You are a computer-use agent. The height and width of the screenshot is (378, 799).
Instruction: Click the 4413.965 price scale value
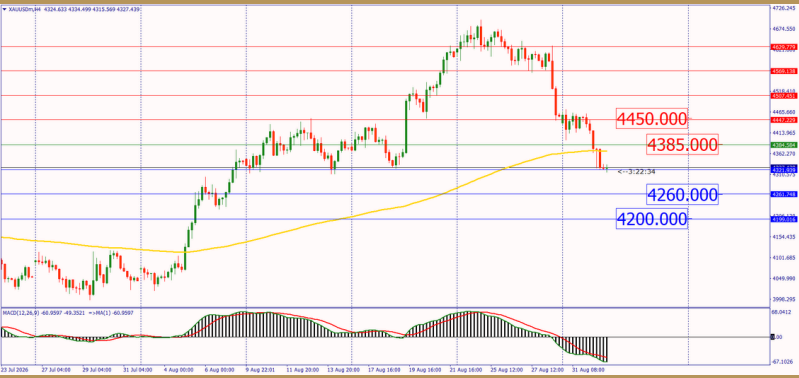coord(784,132)
